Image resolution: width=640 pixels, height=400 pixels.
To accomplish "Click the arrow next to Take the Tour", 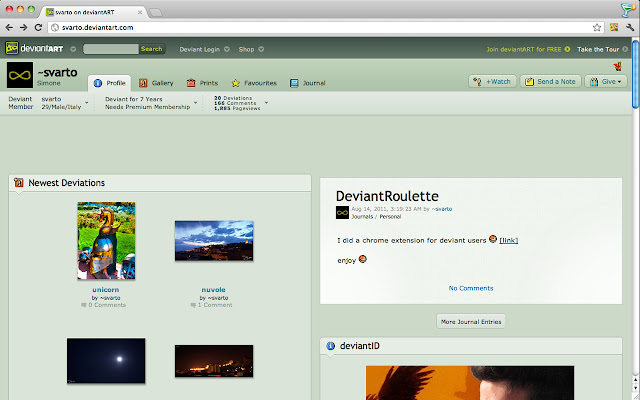I will [625, 49].
